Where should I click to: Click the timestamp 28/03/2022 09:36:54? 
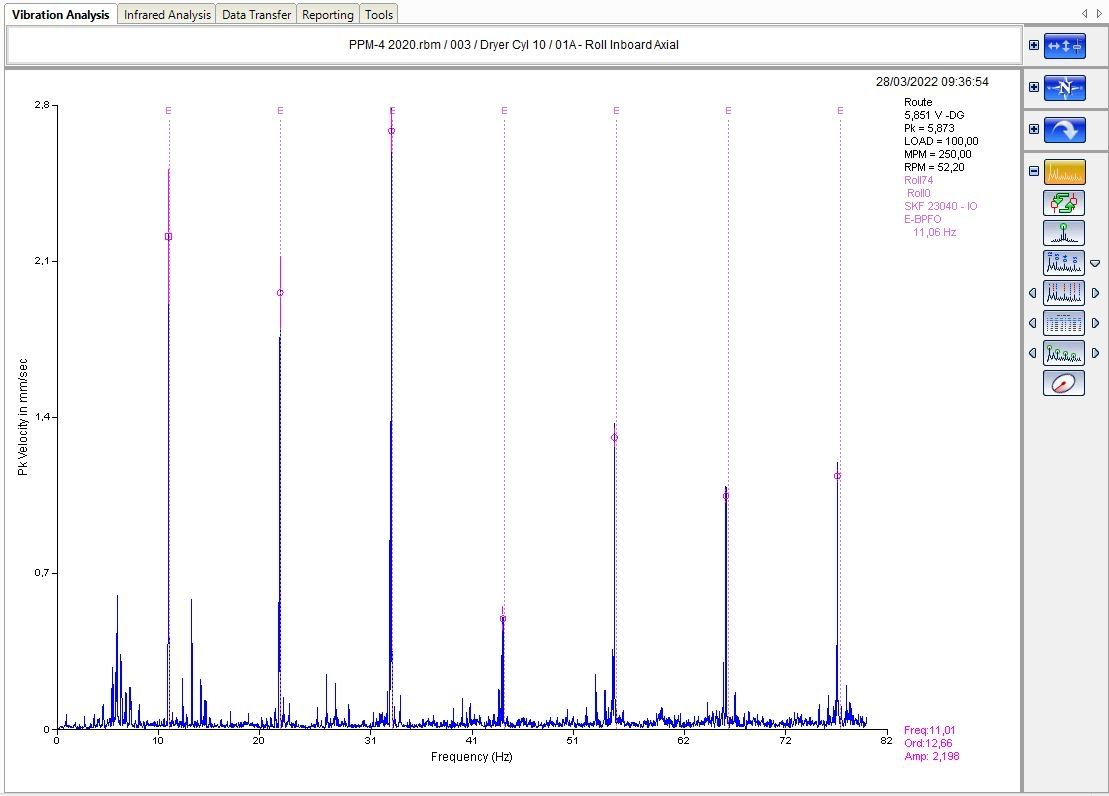tap(932, 82)
